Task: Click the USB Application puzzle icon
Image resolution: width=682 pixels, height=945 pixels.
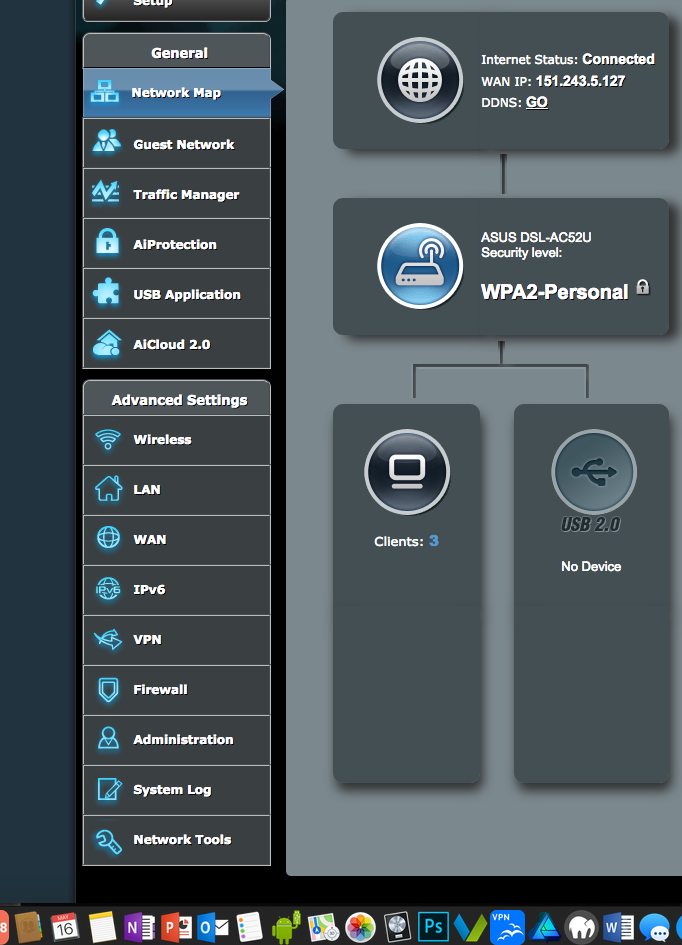Action: (x=107, y=292)
